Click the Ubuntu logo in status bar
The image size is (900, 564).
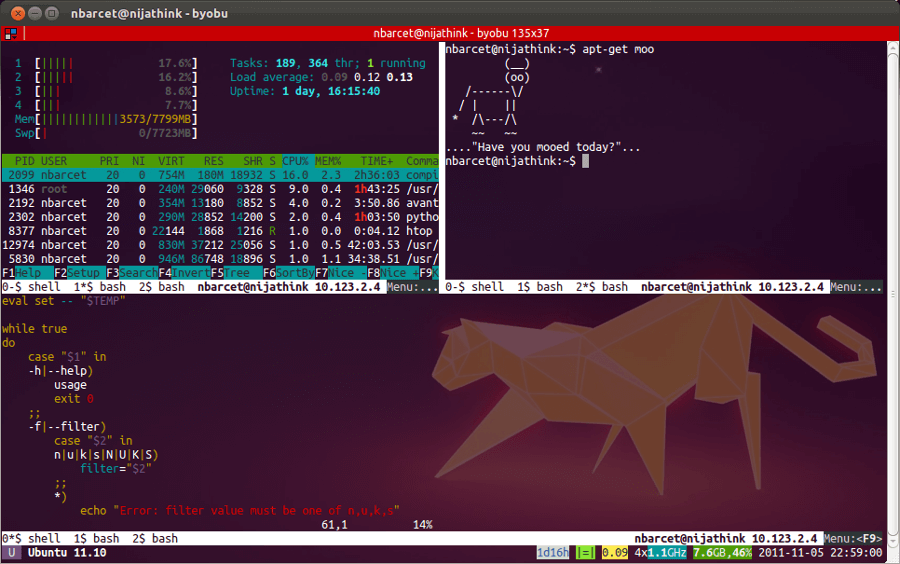[12, 552]
